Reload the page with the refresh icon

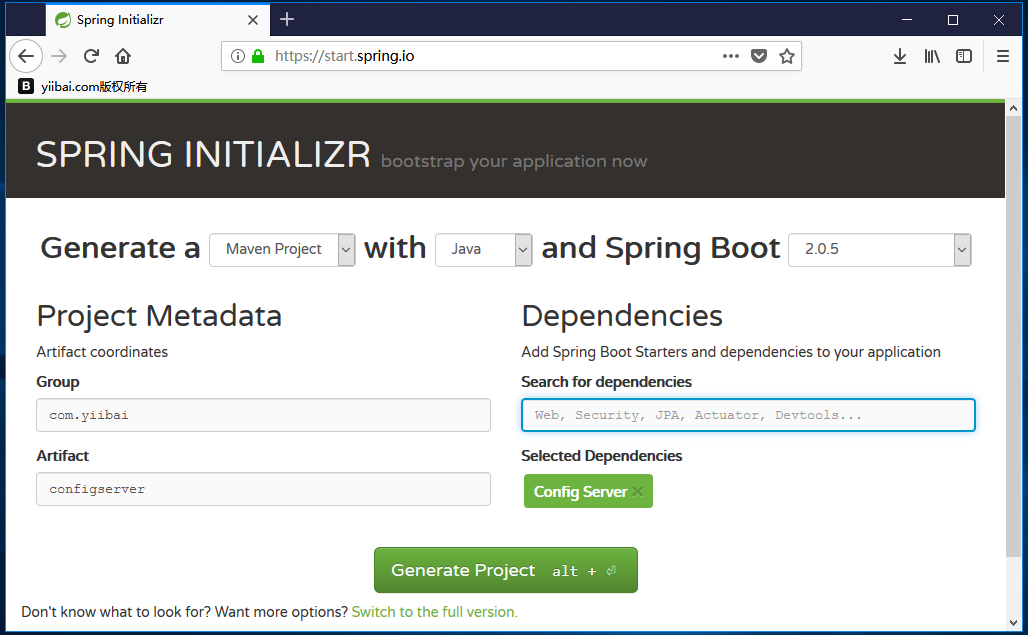[x=91, y=56]
